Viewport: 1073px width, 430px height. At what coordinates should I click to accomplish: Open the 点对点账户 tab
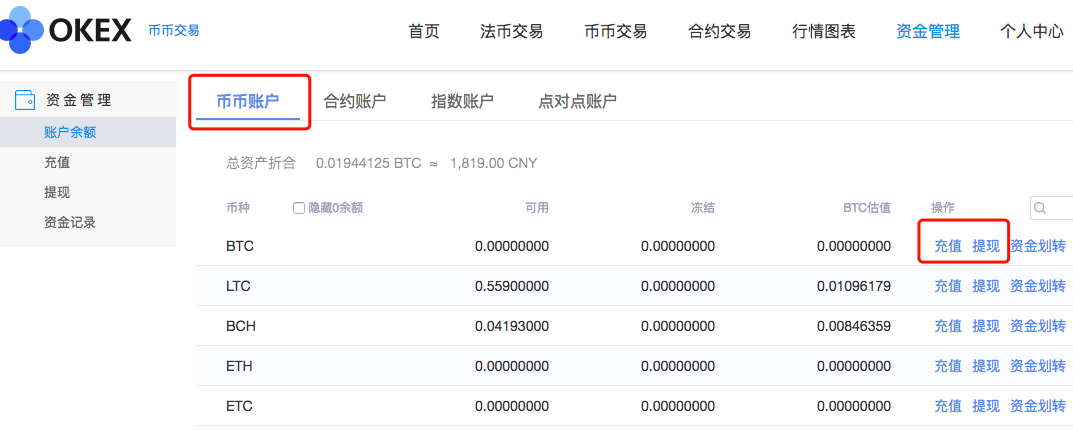[x=577, y=101]
